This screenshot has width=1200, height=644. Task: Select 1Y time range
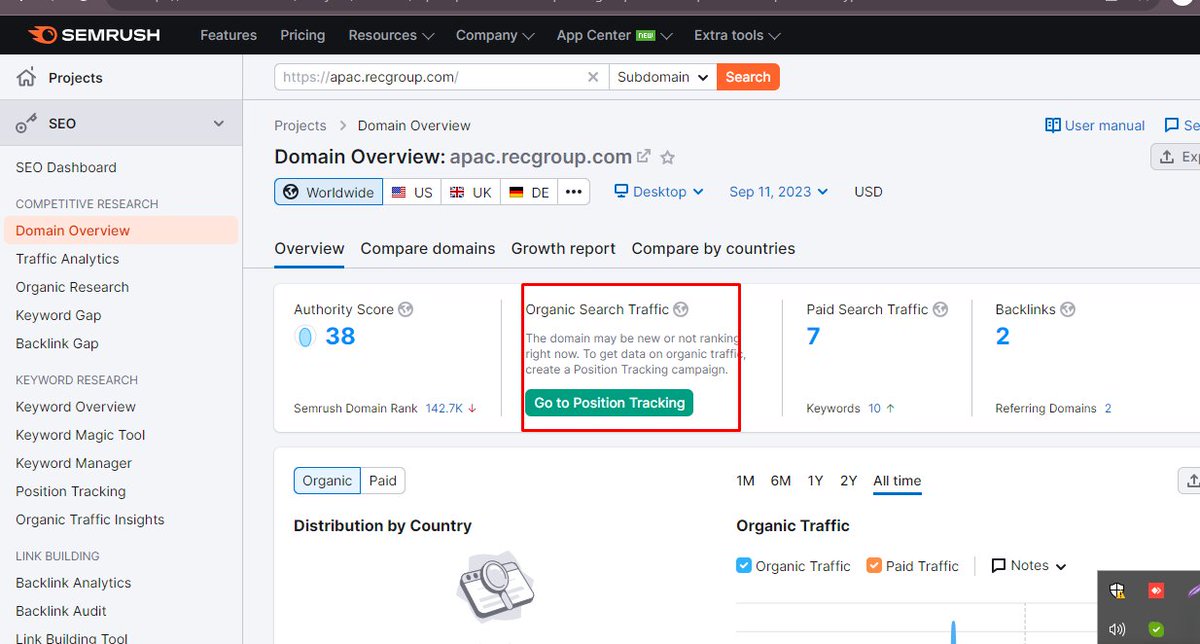tap(815, 481)
